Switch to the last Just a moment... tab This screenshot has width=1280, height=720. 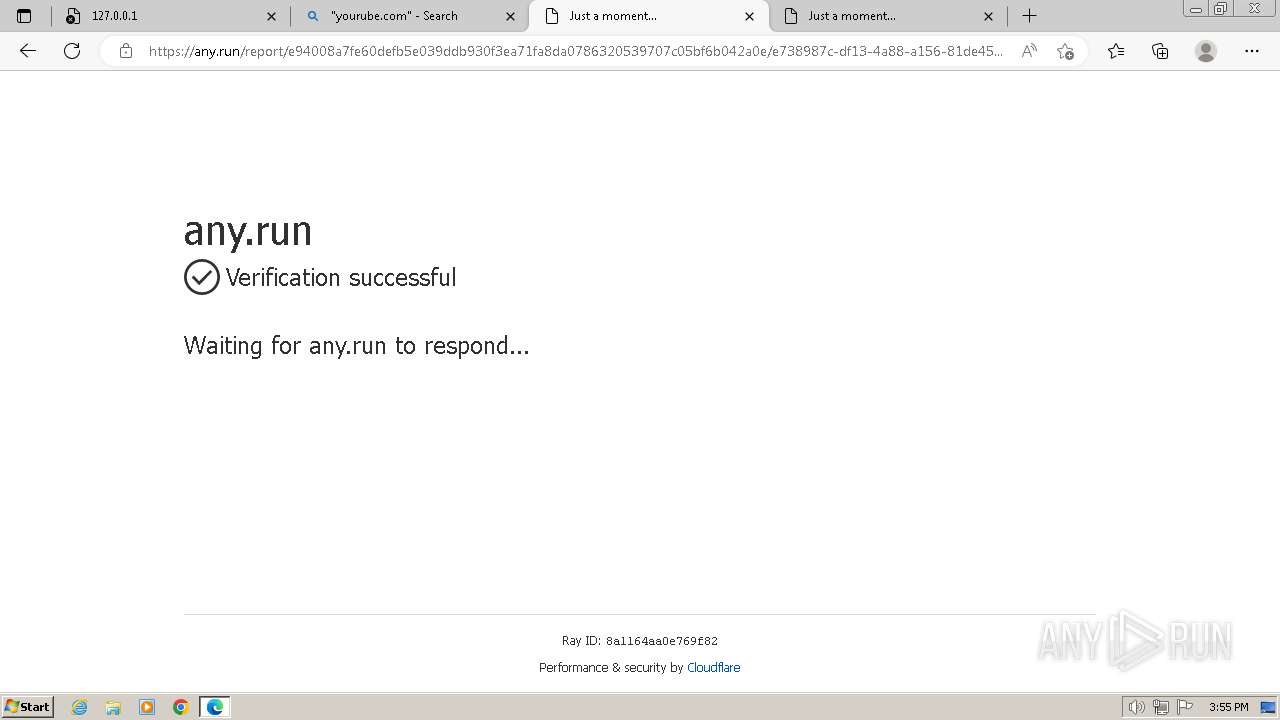tap(888, 16)
